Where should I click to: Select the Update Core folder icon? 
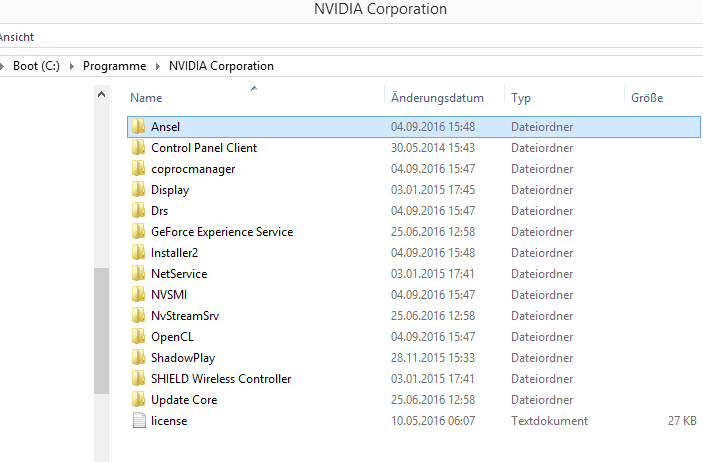[139, 400]
